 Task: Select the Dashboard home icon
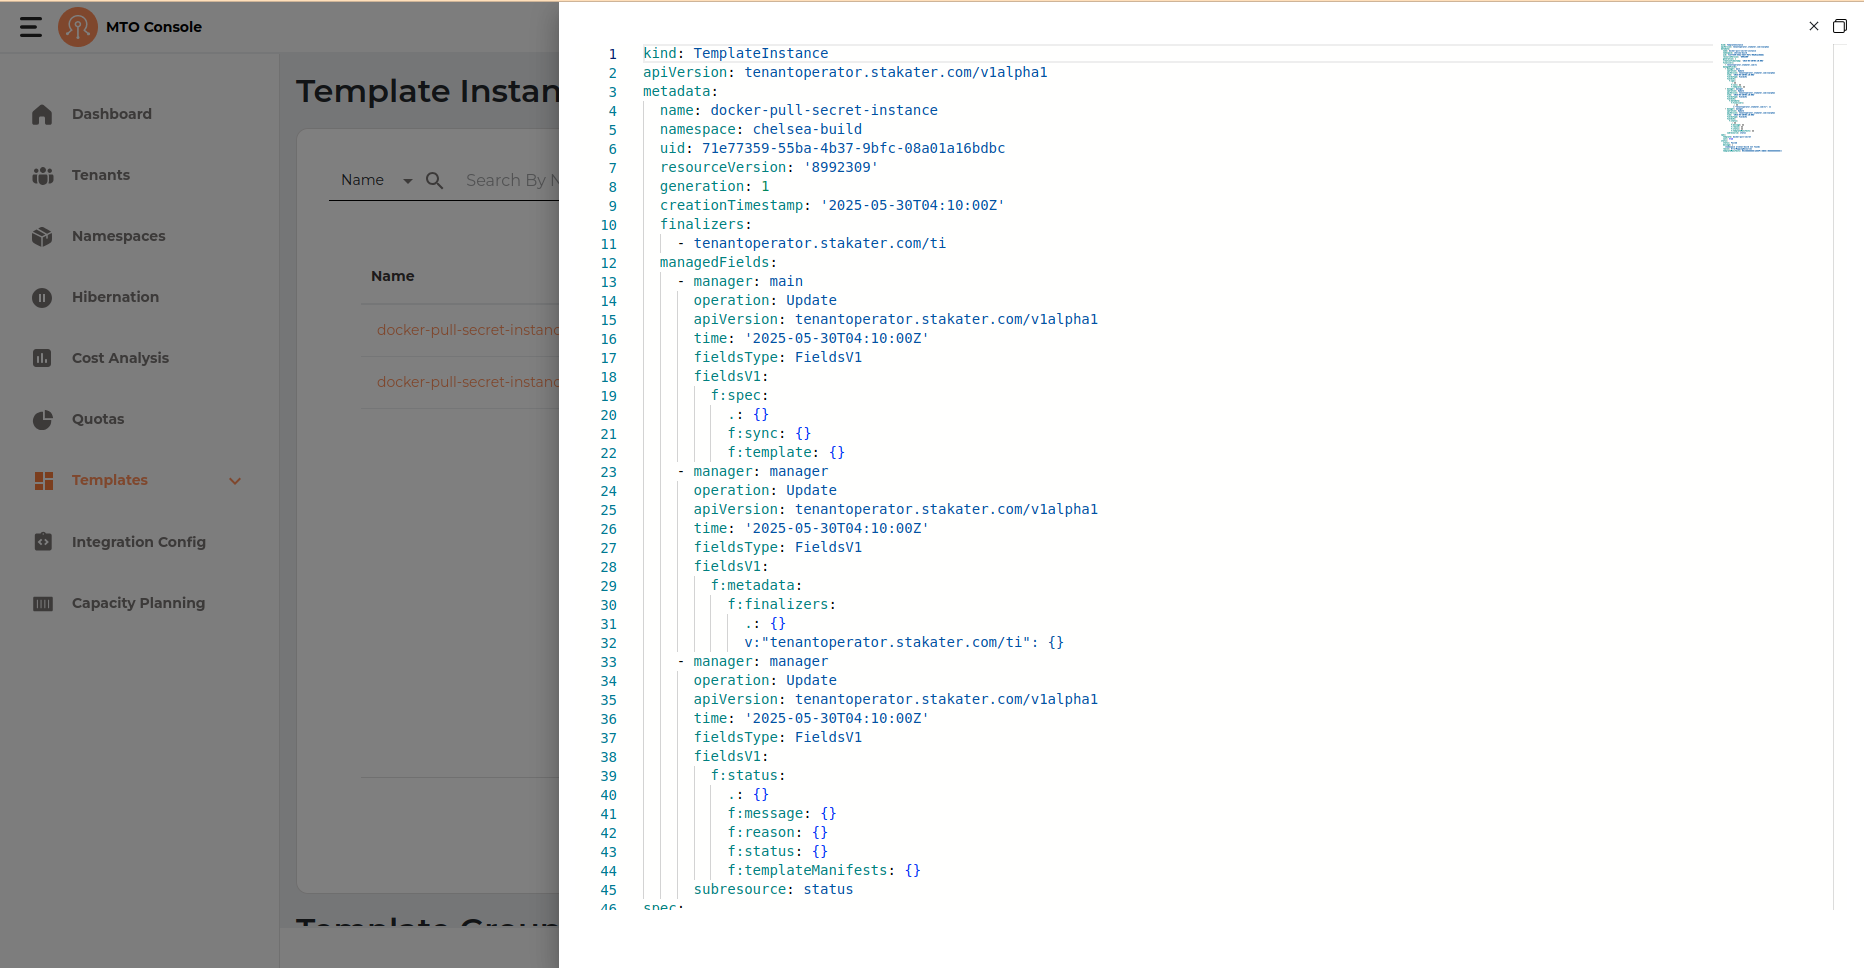43,114
